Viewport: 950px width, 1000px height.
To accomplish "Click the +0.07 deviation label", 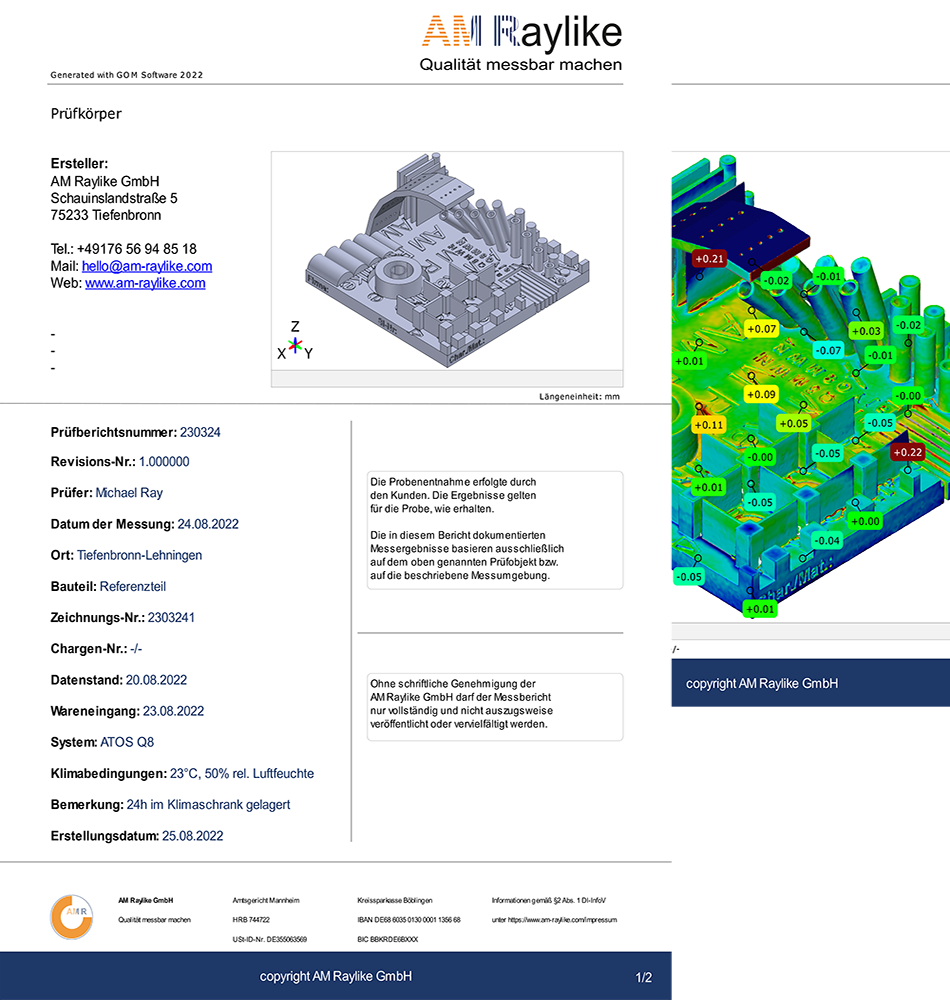I will (x=761, y=329).
